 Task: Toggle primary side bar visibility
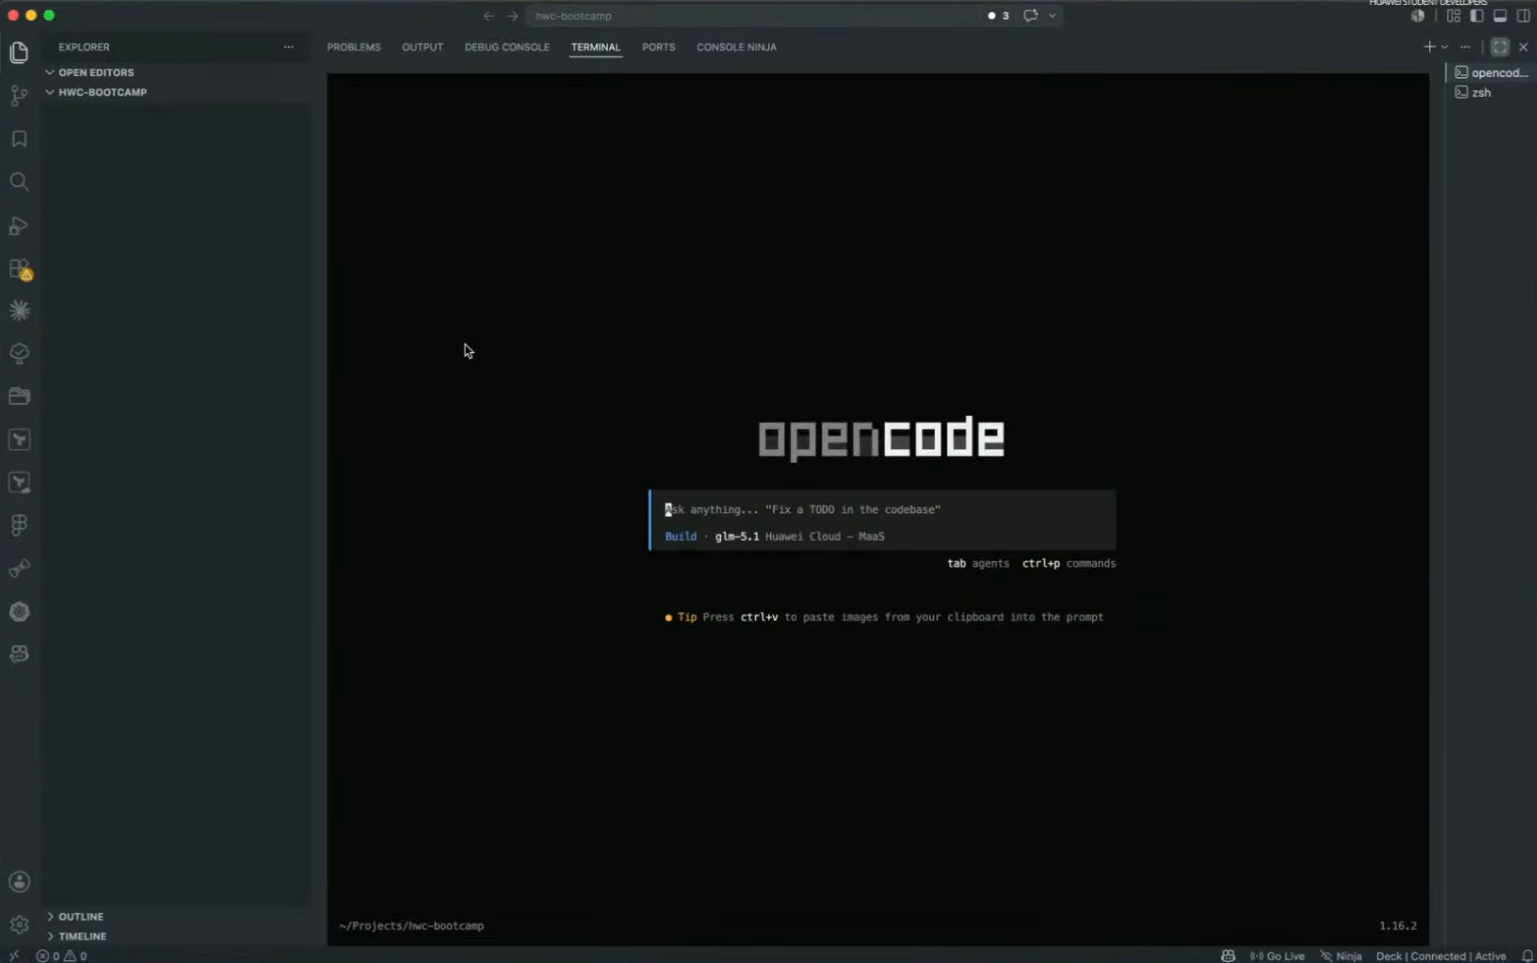point(1477,16)
